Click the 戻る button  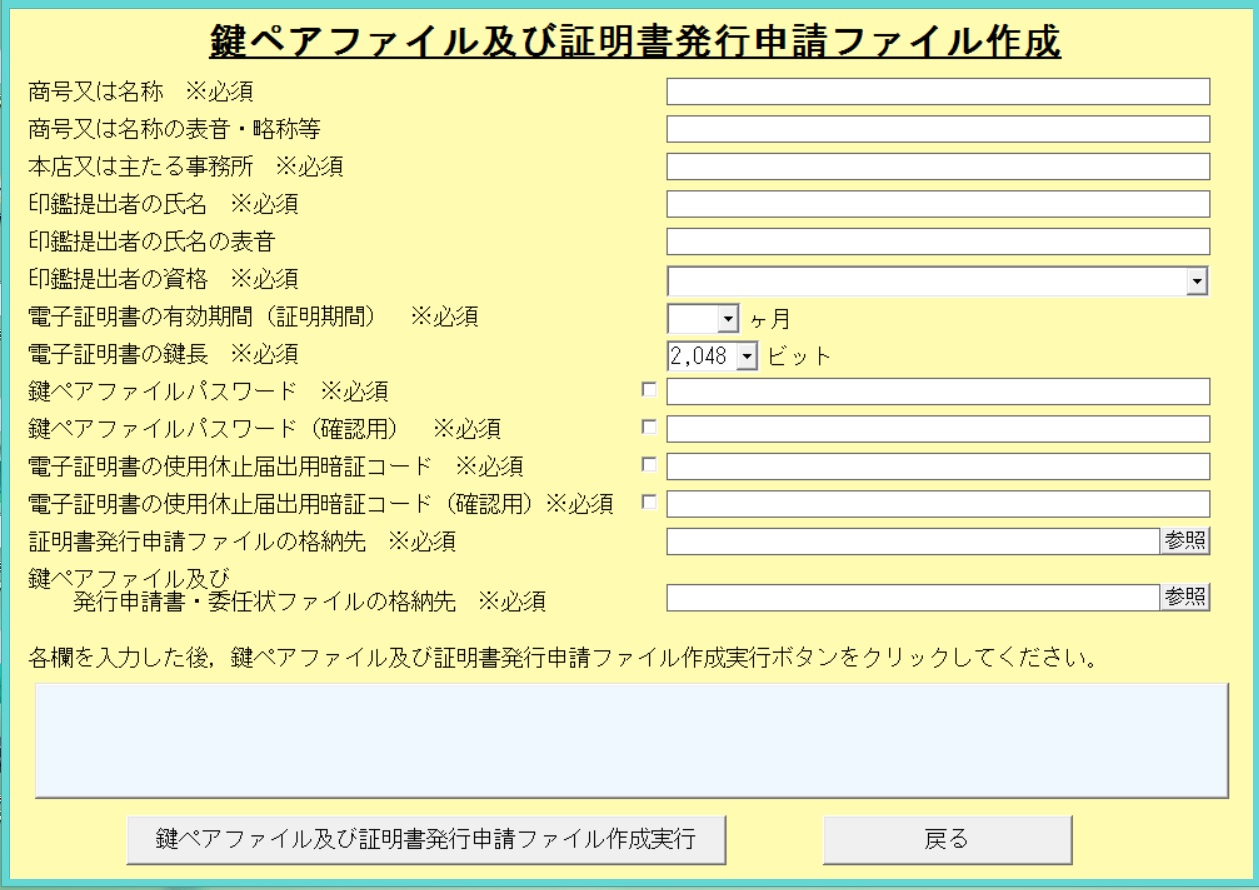[947, 839]
